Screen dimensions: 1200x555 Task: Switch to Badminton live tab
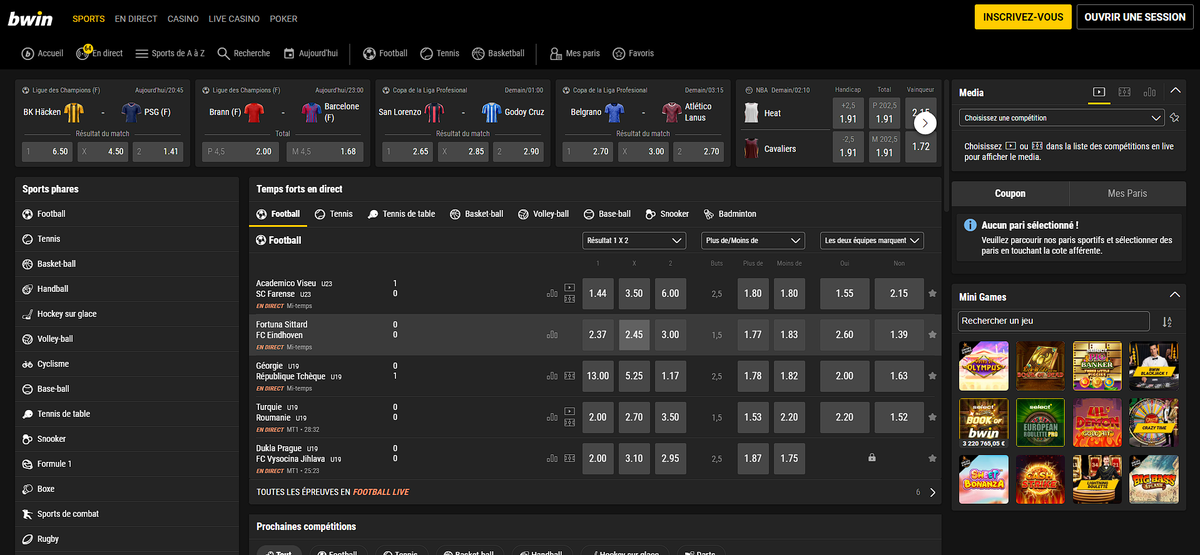point(730,214)
